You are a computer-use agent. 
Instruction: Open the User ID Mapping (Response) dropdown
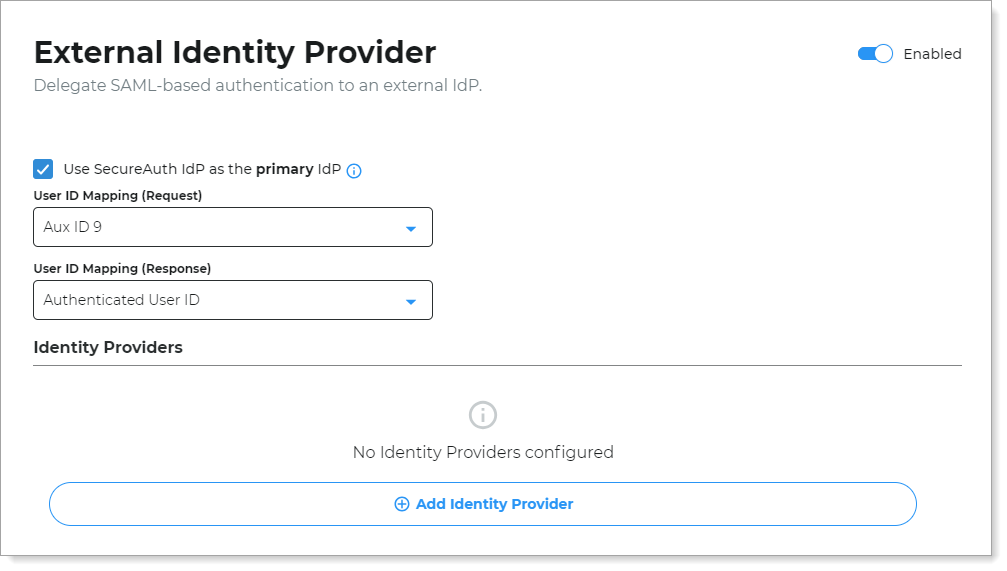[x=232, y=300]
